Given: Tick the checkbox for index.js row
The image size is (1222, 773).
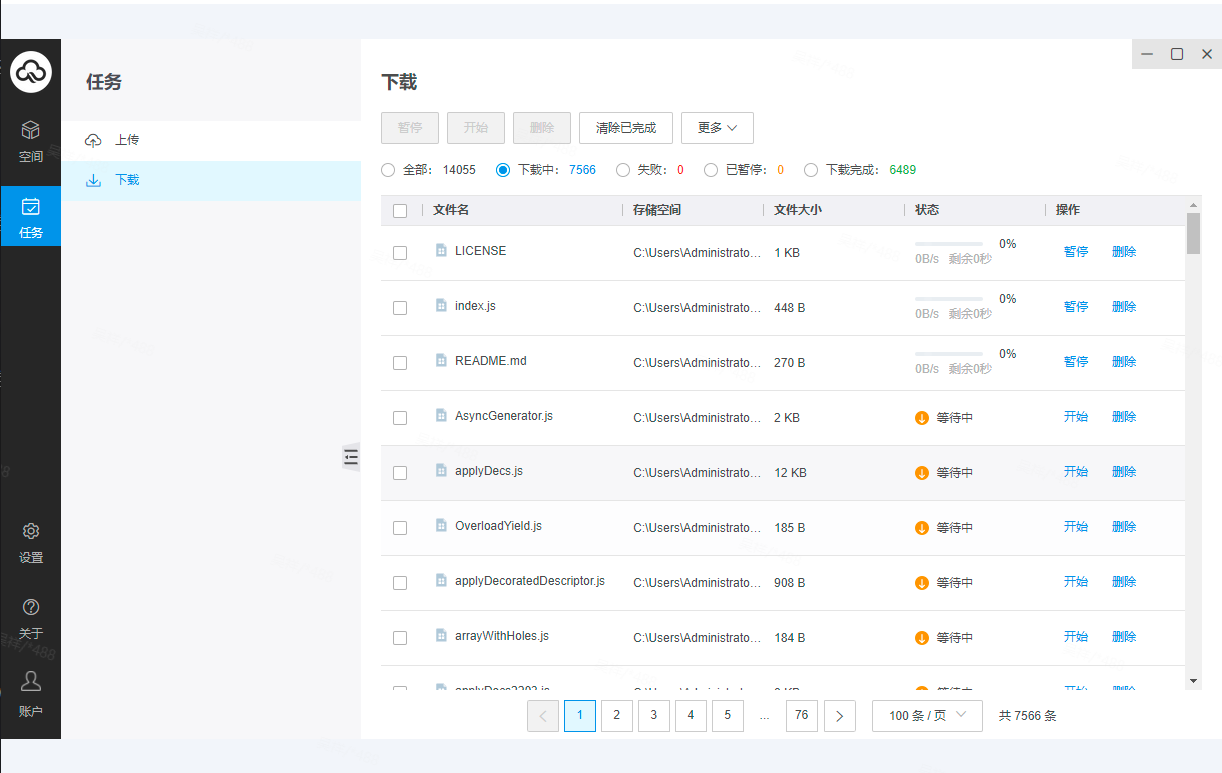Looking at the screenshot, I should coord(400,308).
